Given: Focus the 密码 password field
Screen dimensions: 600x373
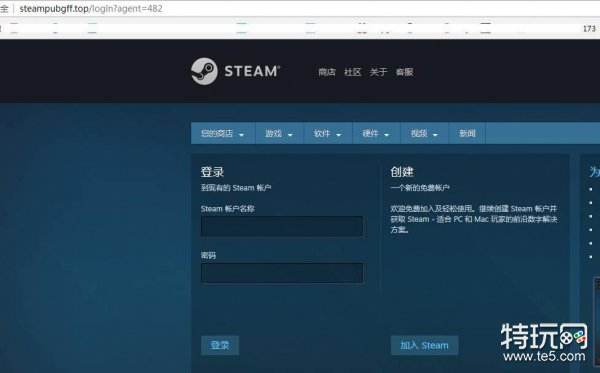Looking at the screenshot, I should click(282, 273).
